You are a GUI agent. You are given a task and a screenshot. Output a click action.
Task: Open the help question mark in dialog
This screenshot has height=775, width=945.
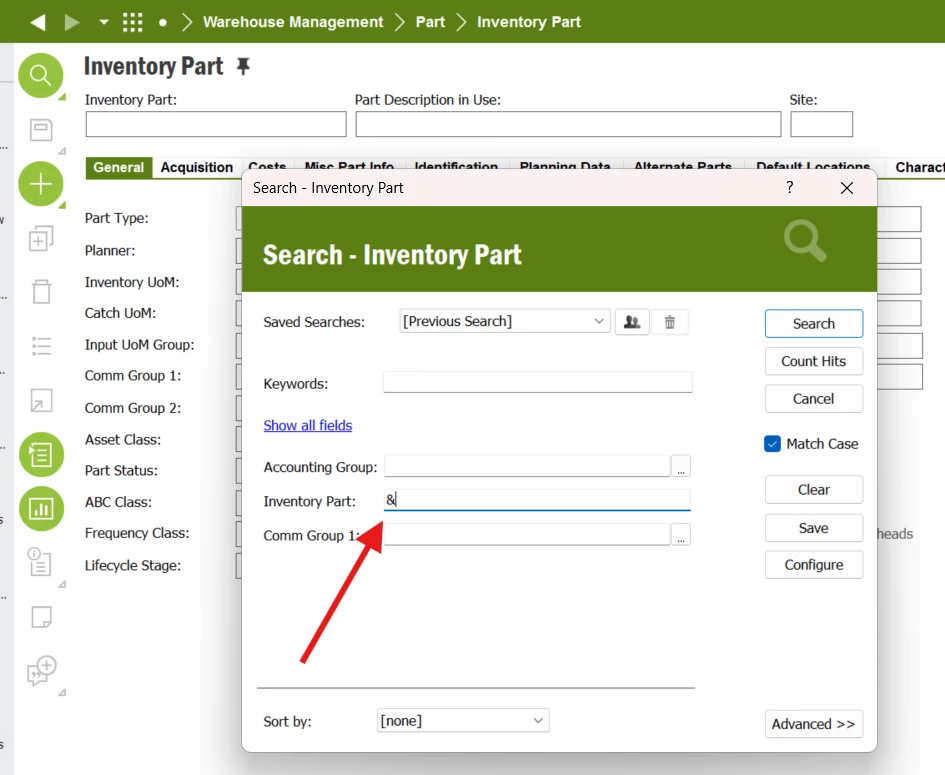click(x=790, y=187)
